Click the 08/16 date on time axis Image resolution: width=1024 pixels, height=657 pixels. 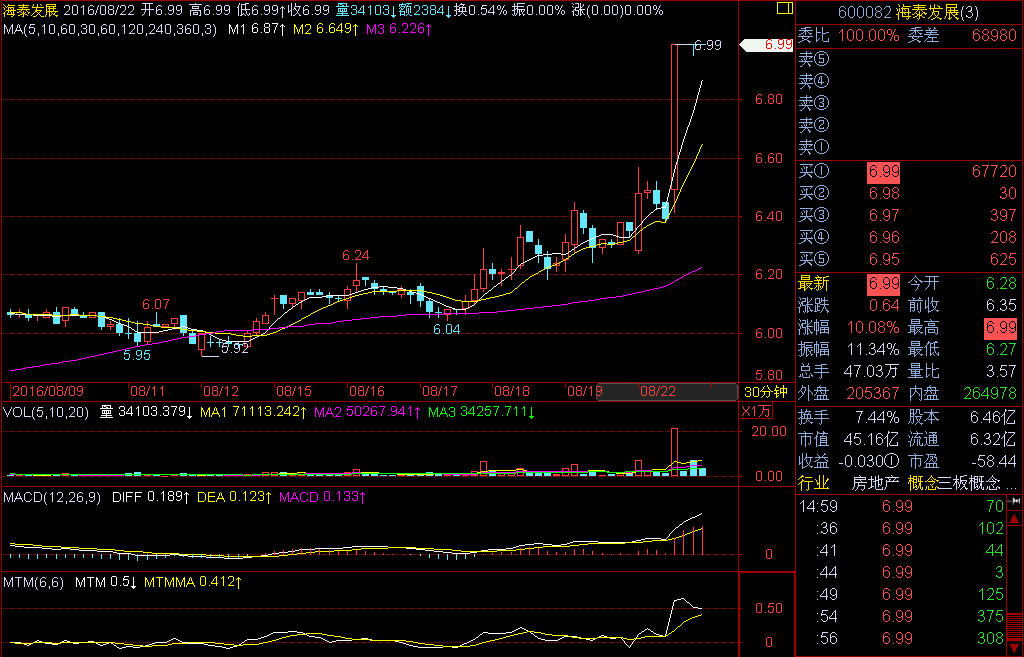(x=366, y=391)
